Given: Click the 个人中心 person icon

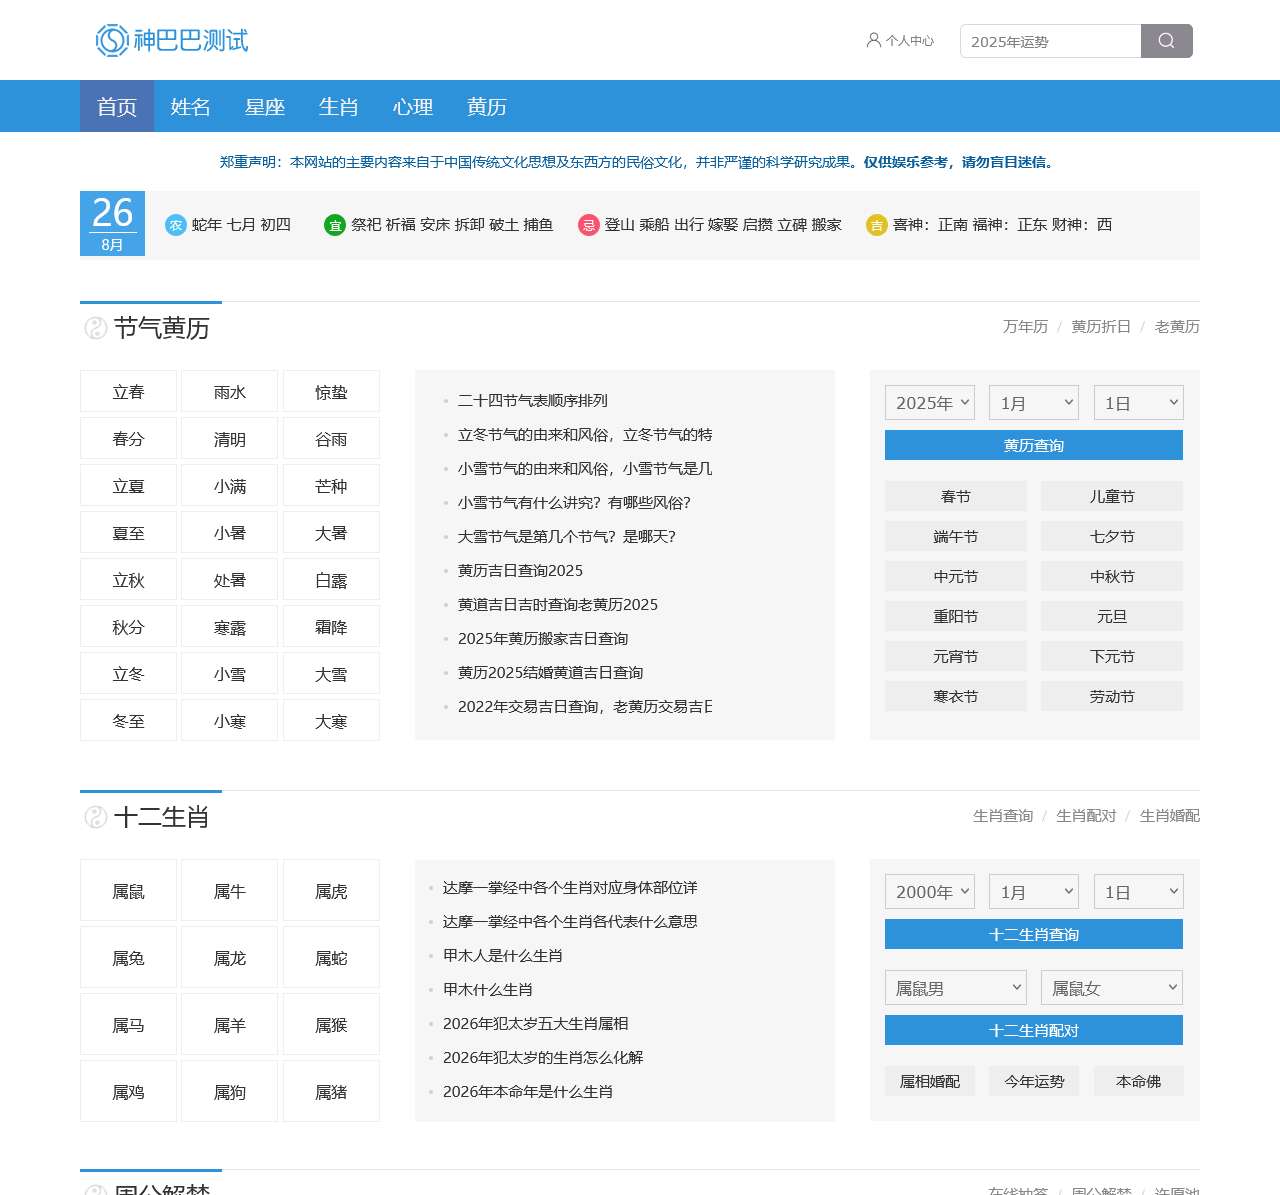Looking at the screenshot, I should tap(874, 41).
